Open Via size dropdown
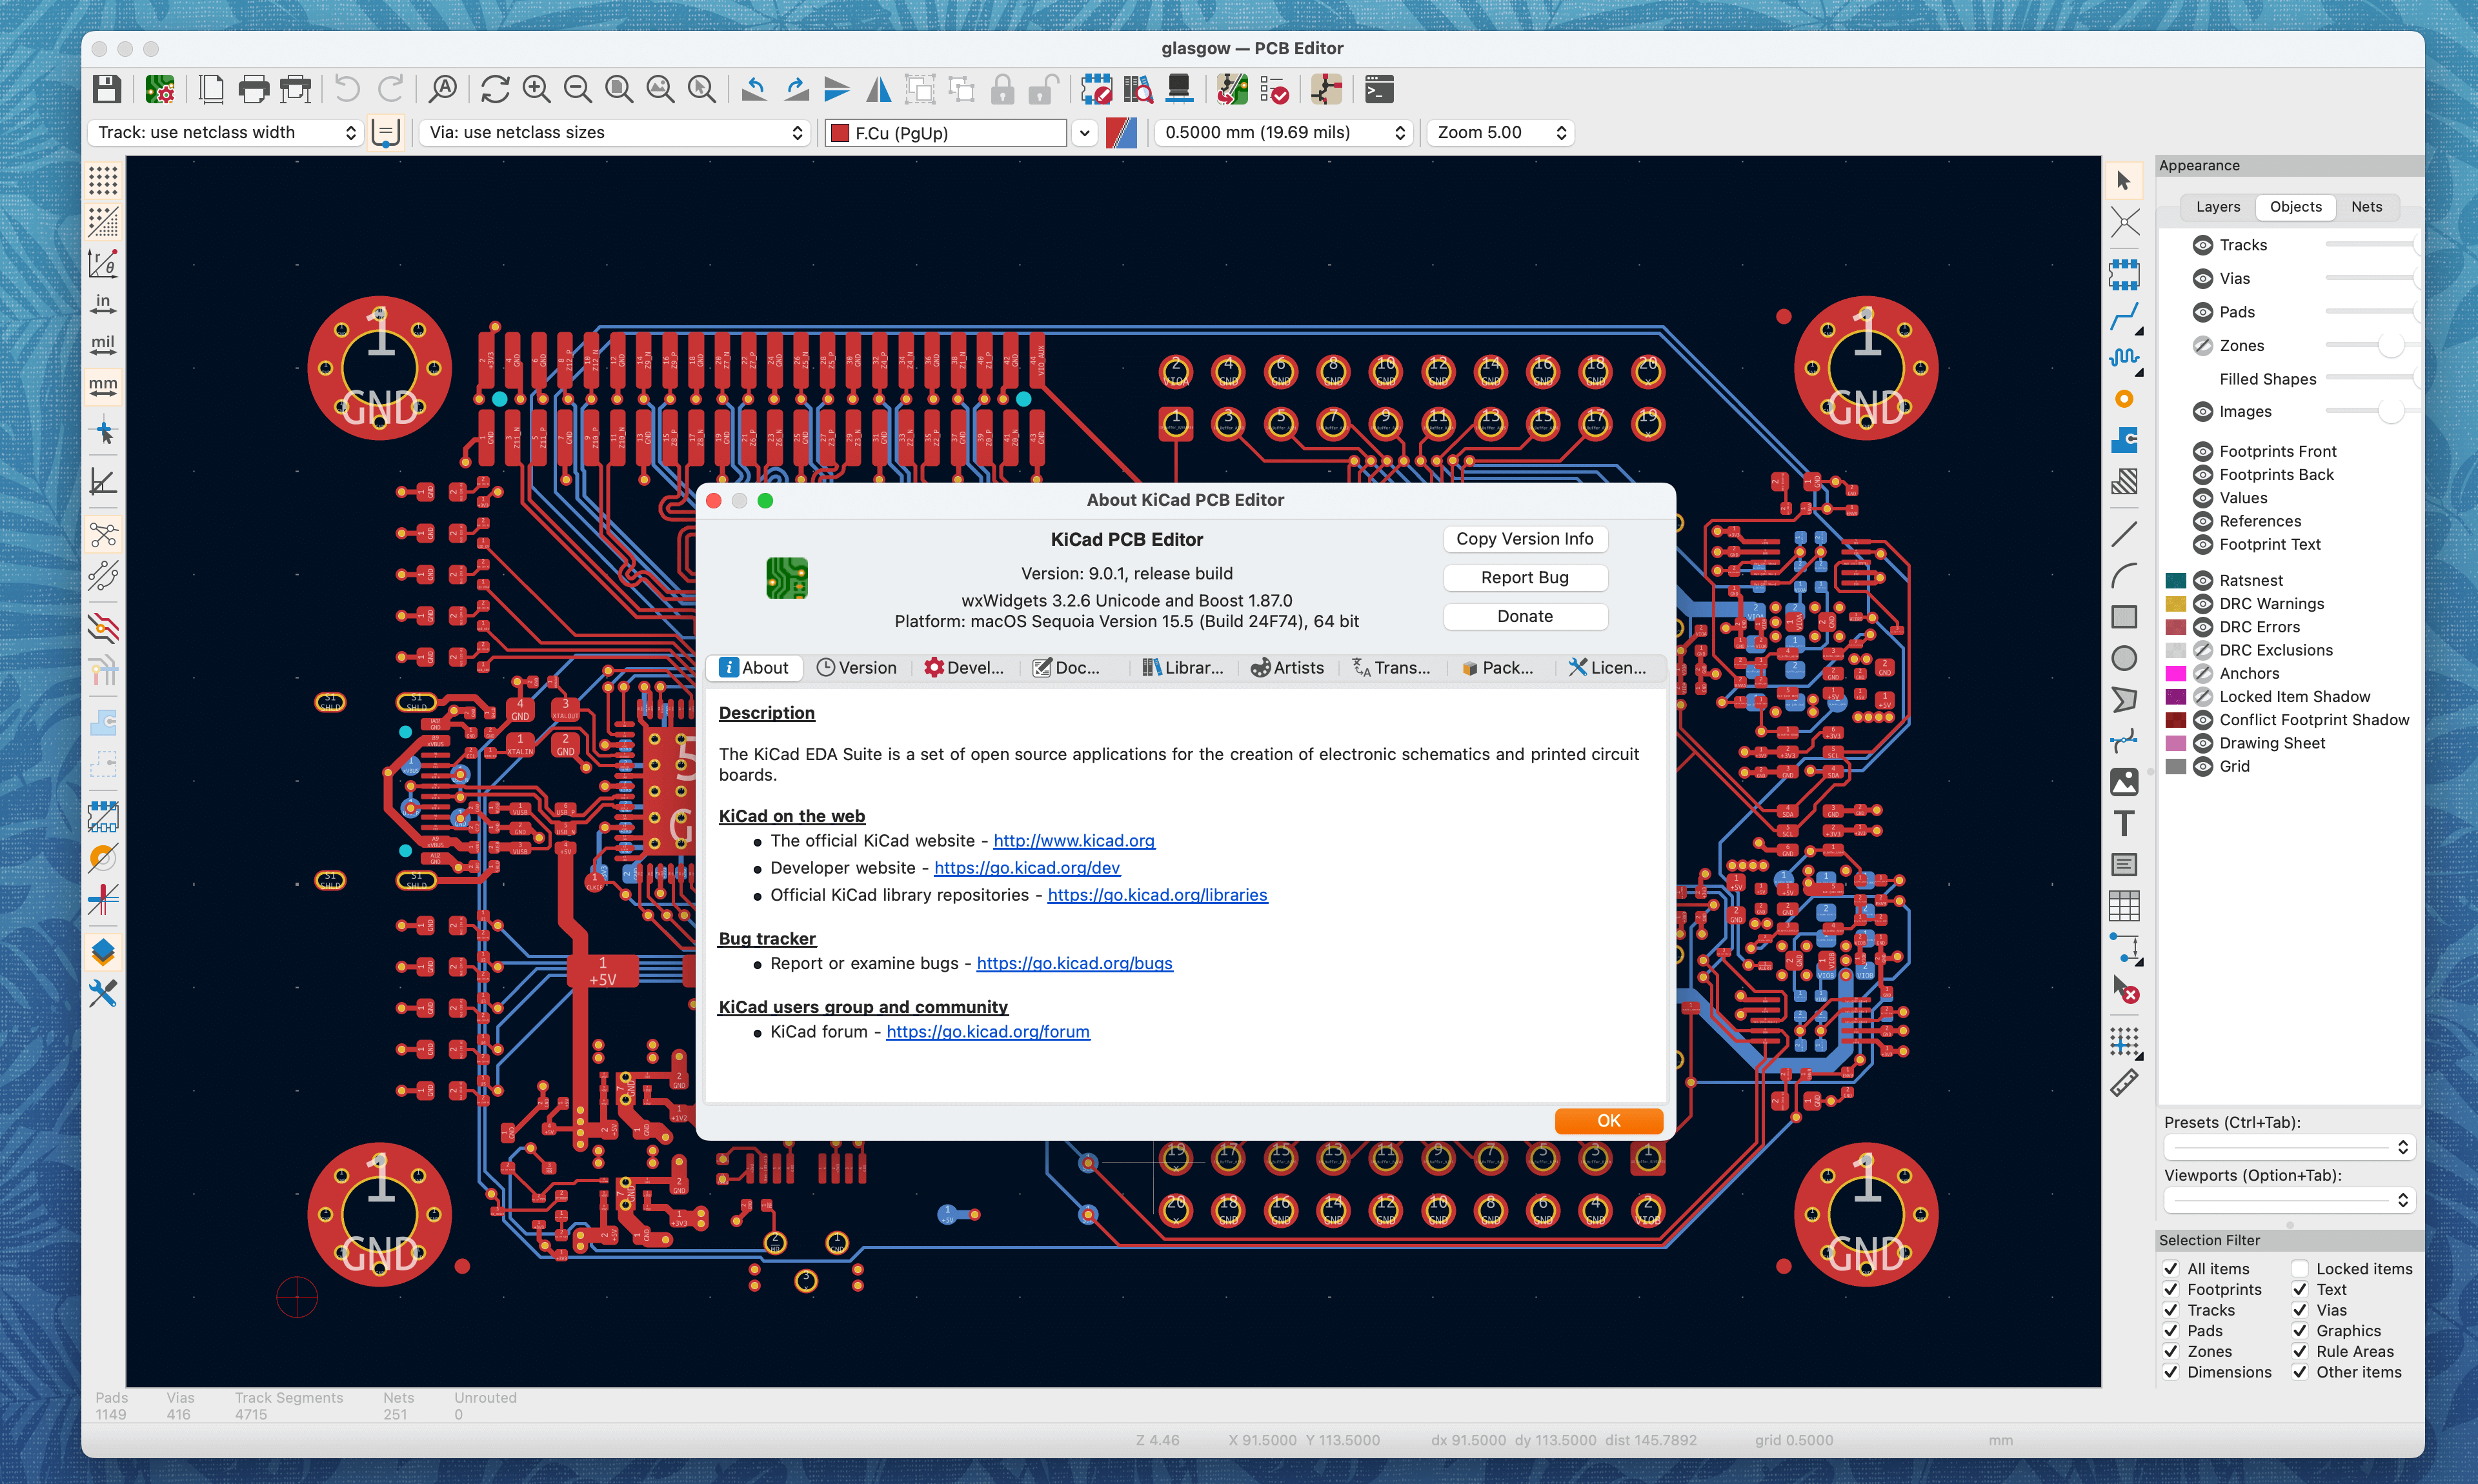Viewport: 2478px width, 1484px height. (x=614, y=132)
